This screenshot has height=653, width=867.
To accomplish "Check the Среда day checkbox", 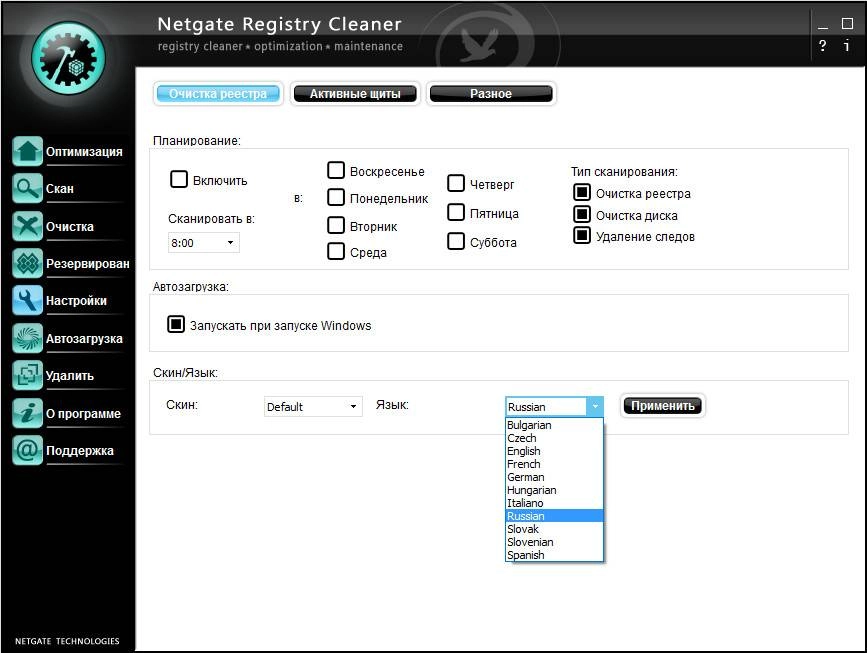I will (x=336, y=251).
